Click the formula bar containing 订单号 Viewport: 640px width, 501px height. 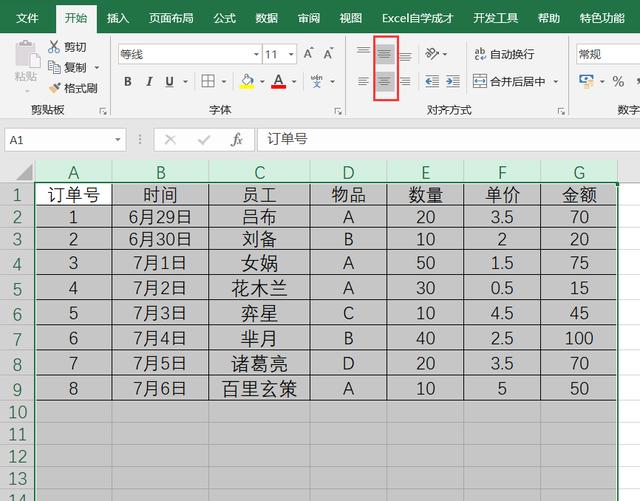449,140
